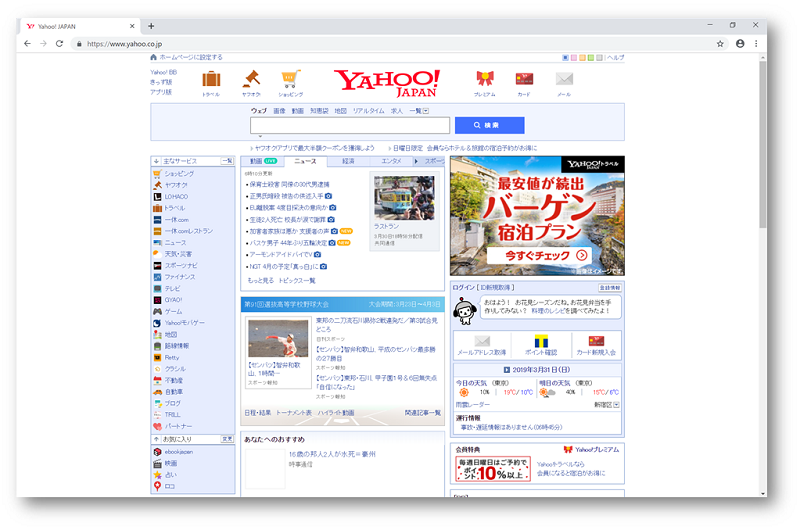Open the ヘルプ link at top right

pos(616,58)
